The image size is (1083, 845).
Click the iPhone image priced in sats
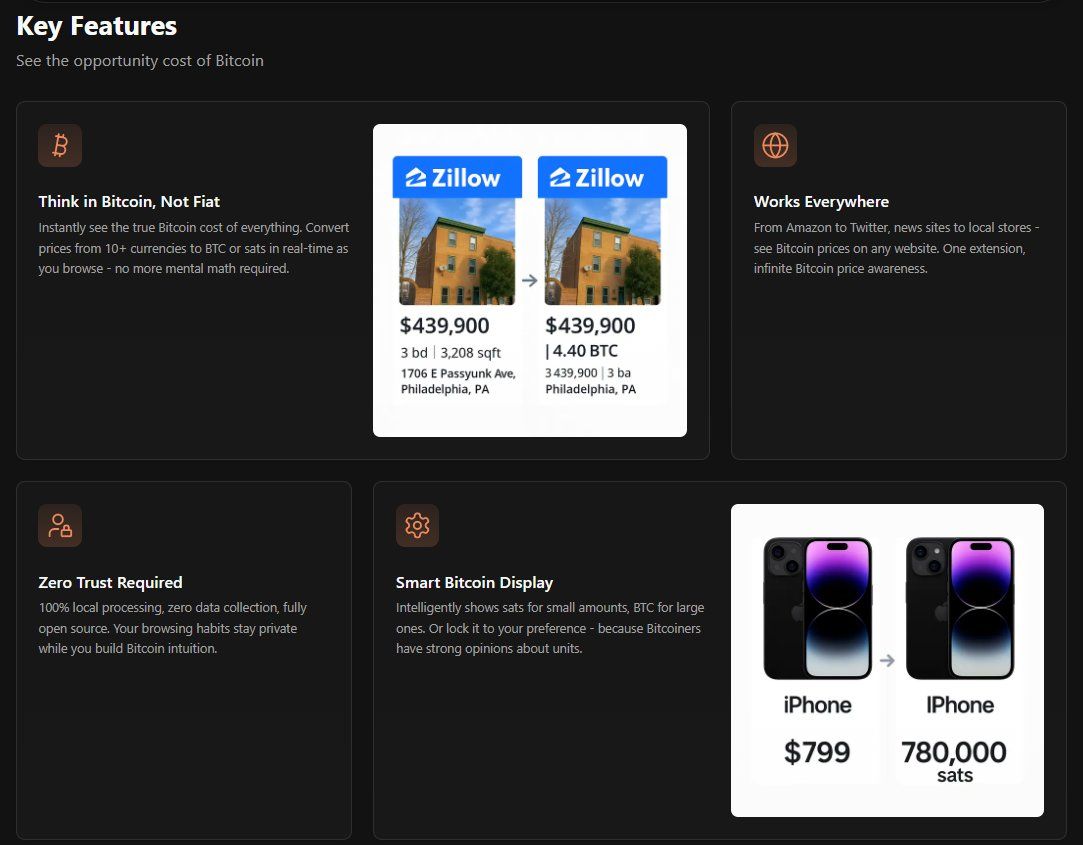tap(960, 608)
